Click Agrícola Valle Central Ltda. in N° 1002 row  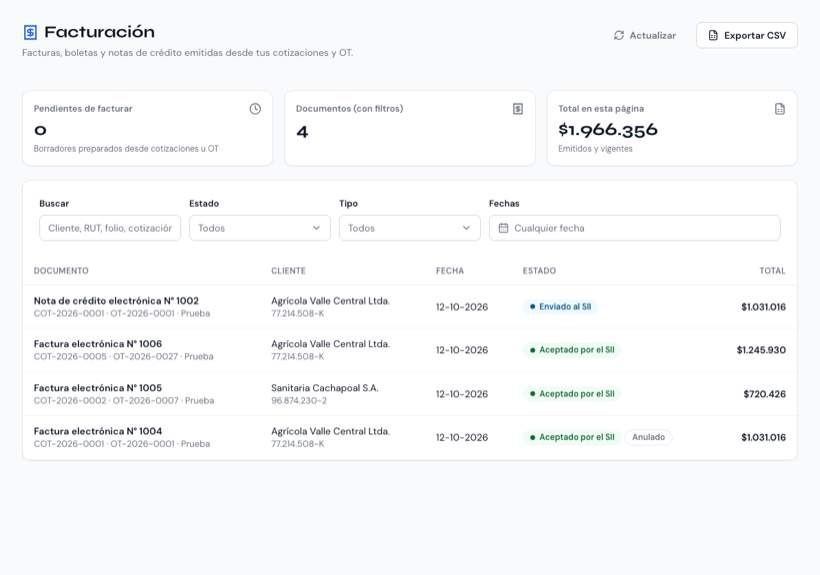click(331, 301)
